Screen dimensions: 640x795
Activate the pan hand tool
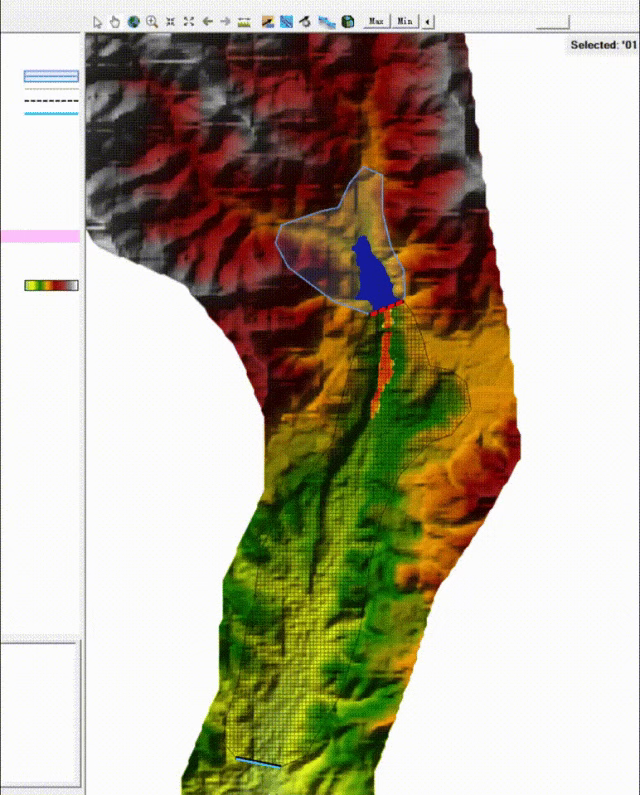point(115,21)
